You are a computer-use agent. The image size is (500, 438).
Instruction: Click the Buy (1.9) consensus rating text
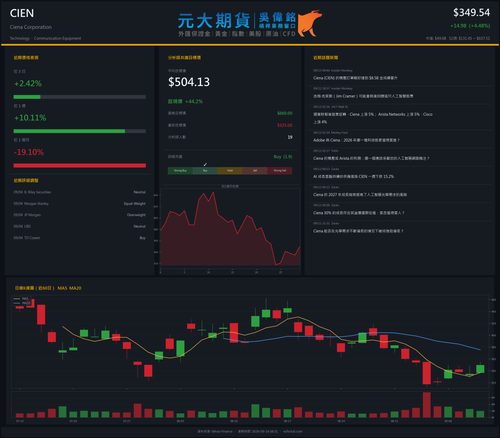(283, 157)
